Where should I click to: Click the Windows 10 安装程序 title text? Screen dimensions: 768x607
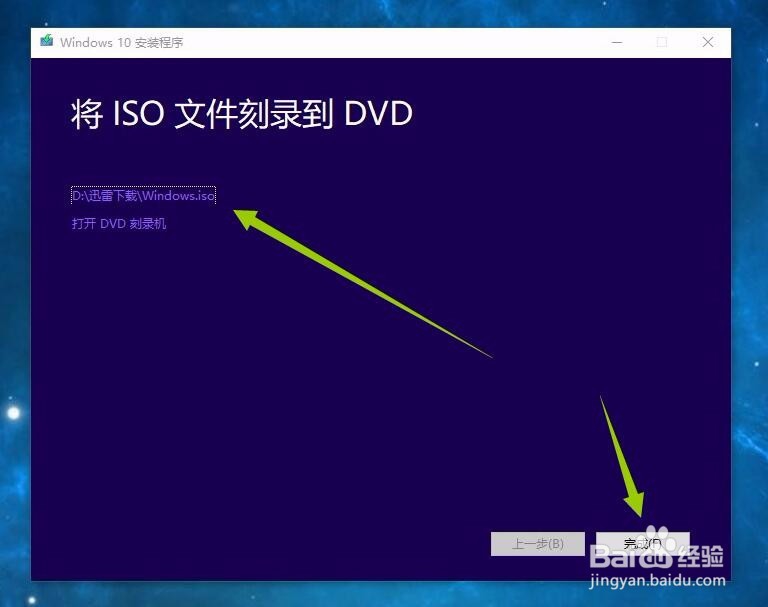(122, 43)
